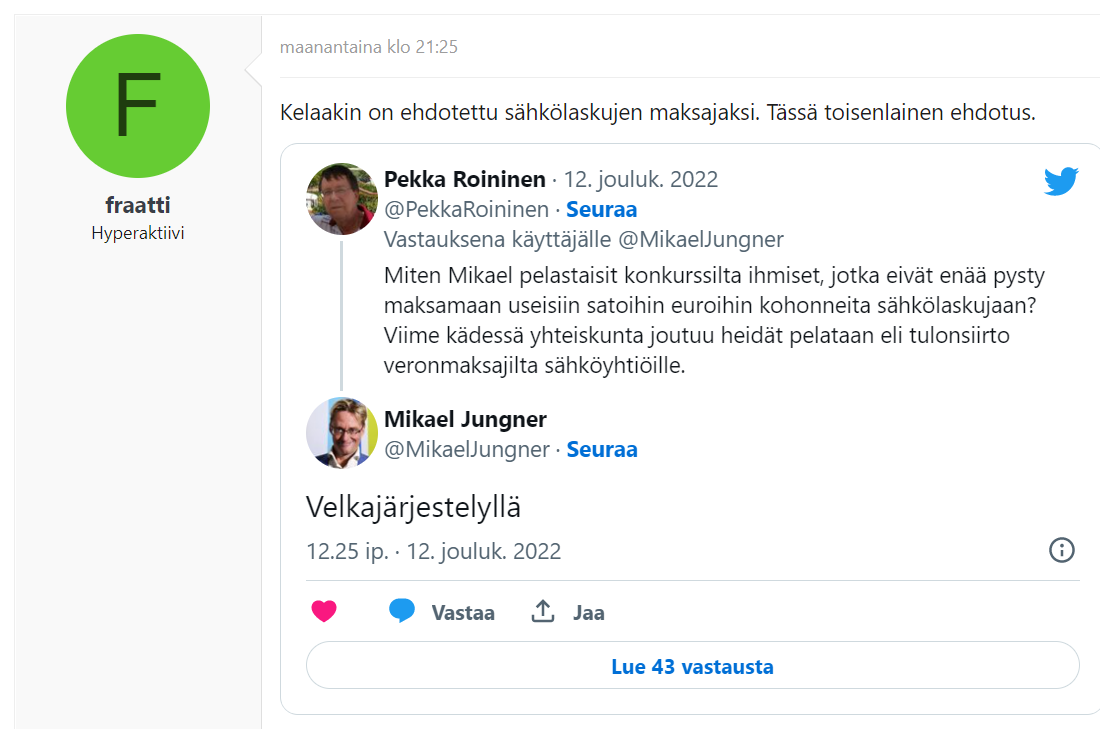The image size is (1100, 729).
Task: Click the 'Jaa' share label
Action: [589, 613]
